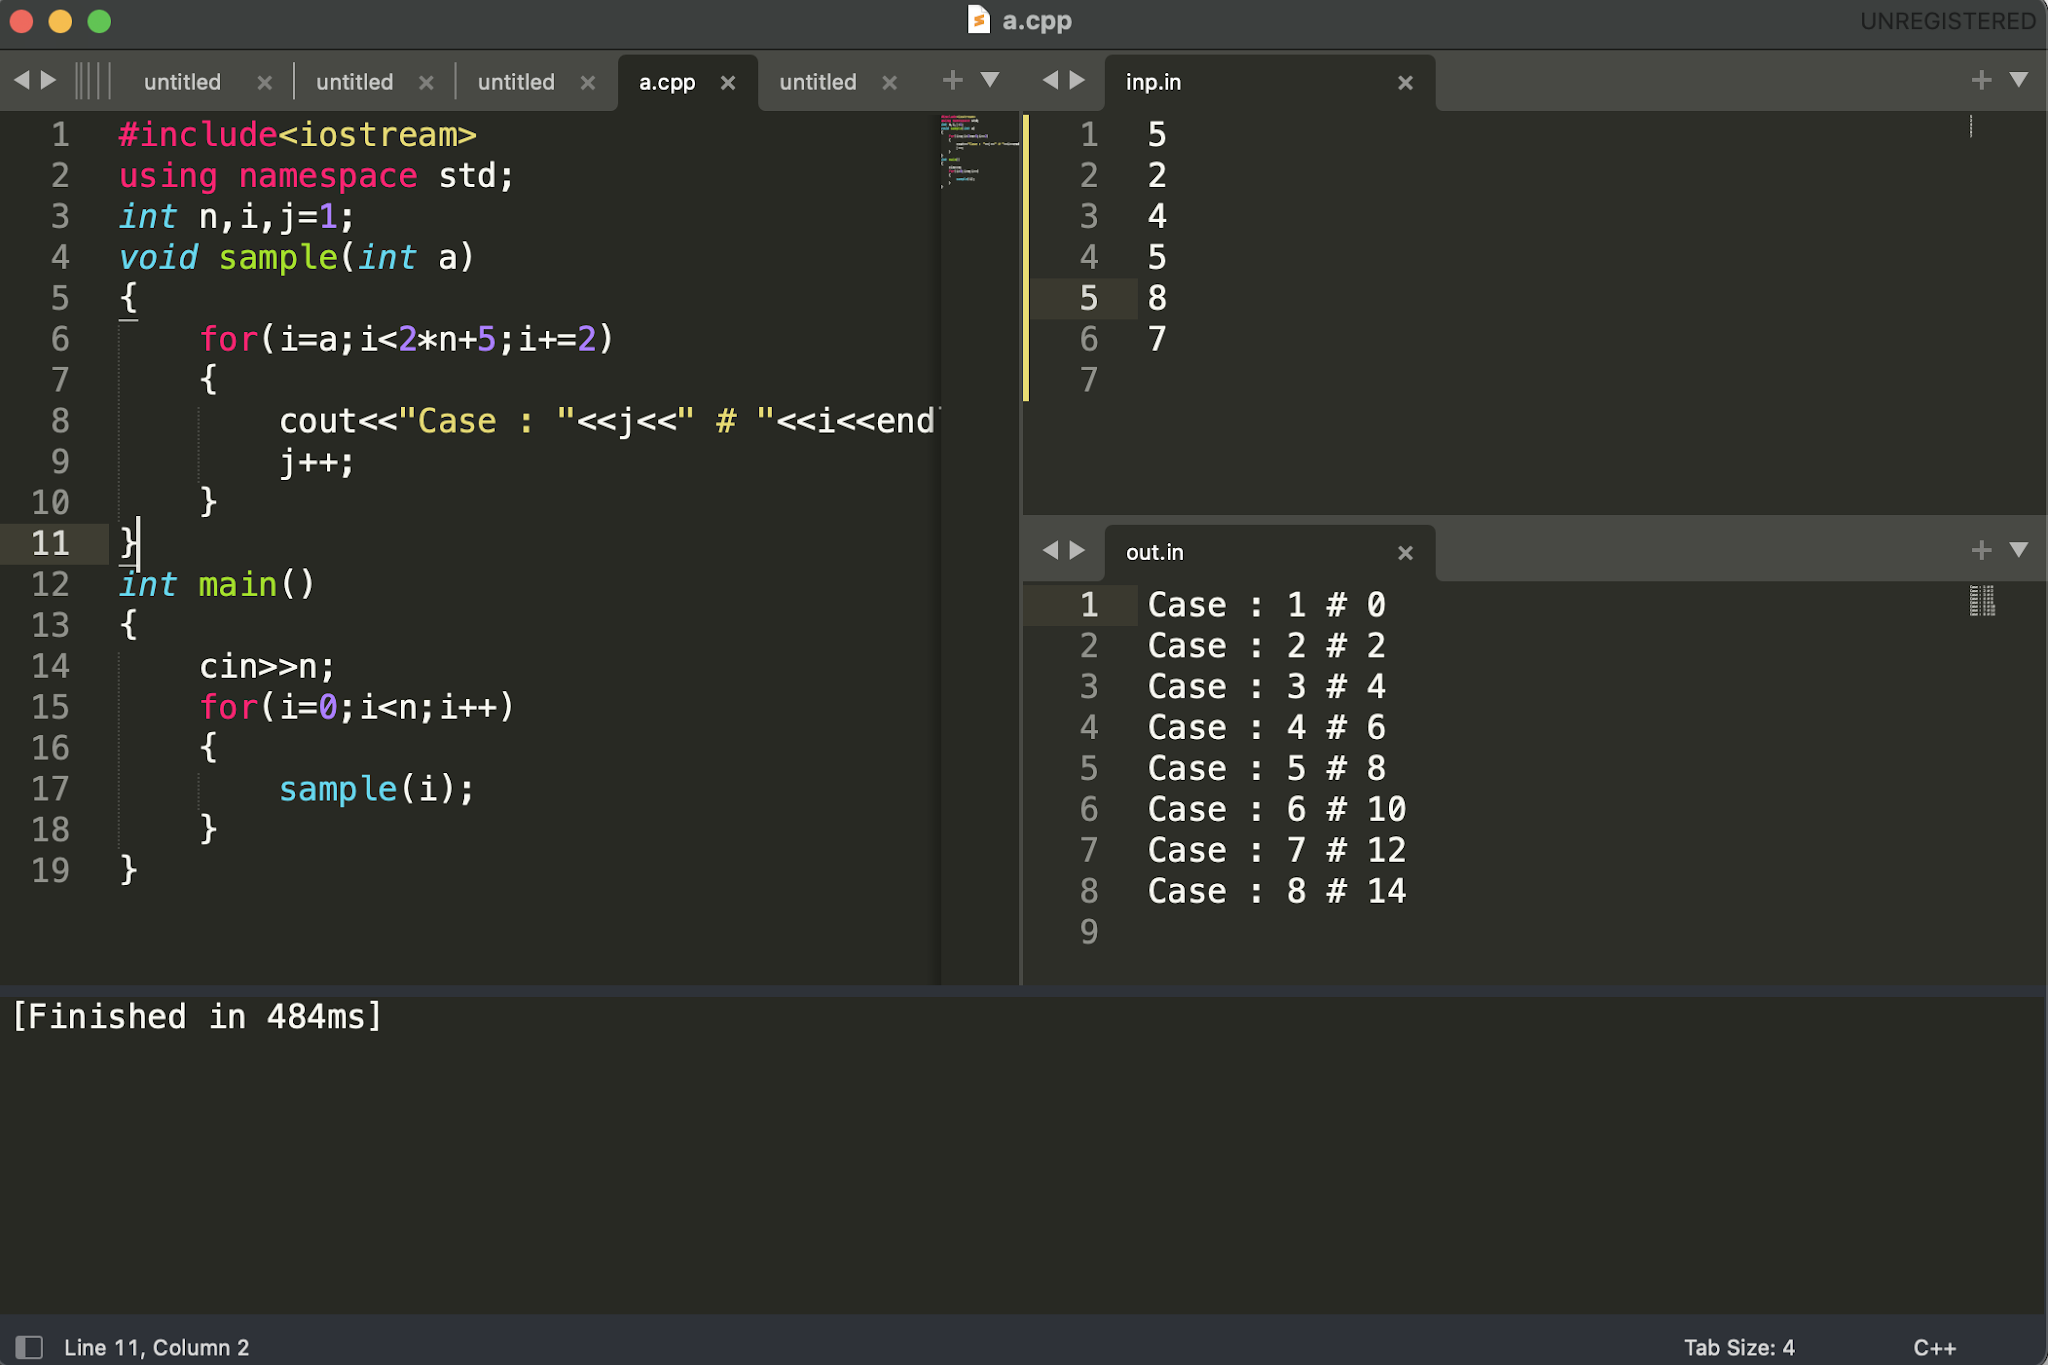Viewport: 2048px width, 1365px height.
Task: Select the inp.in tab
Action: tap(1153, 83)
